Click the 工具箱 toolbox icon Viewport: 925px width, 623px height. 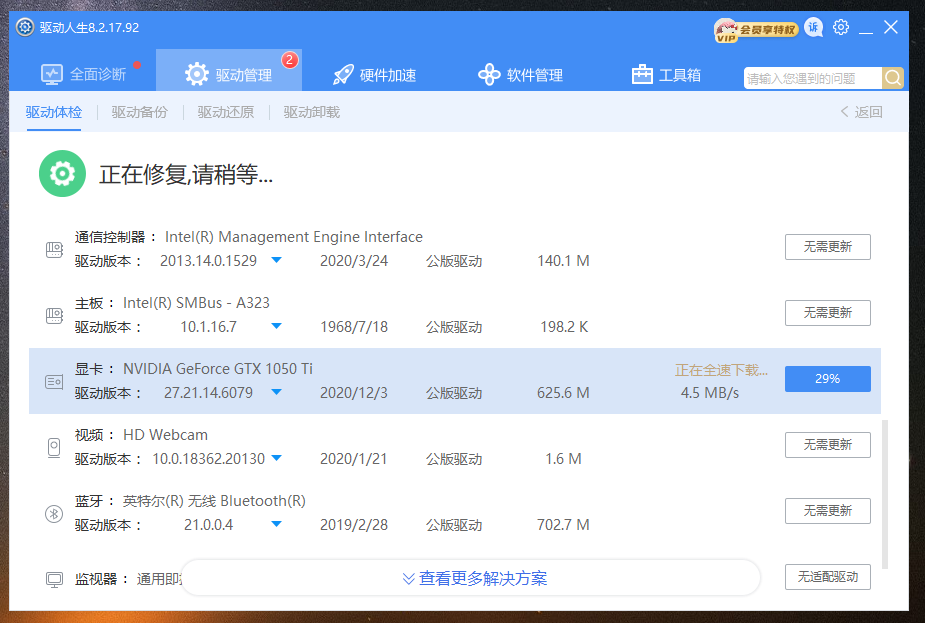coord(642,75)
